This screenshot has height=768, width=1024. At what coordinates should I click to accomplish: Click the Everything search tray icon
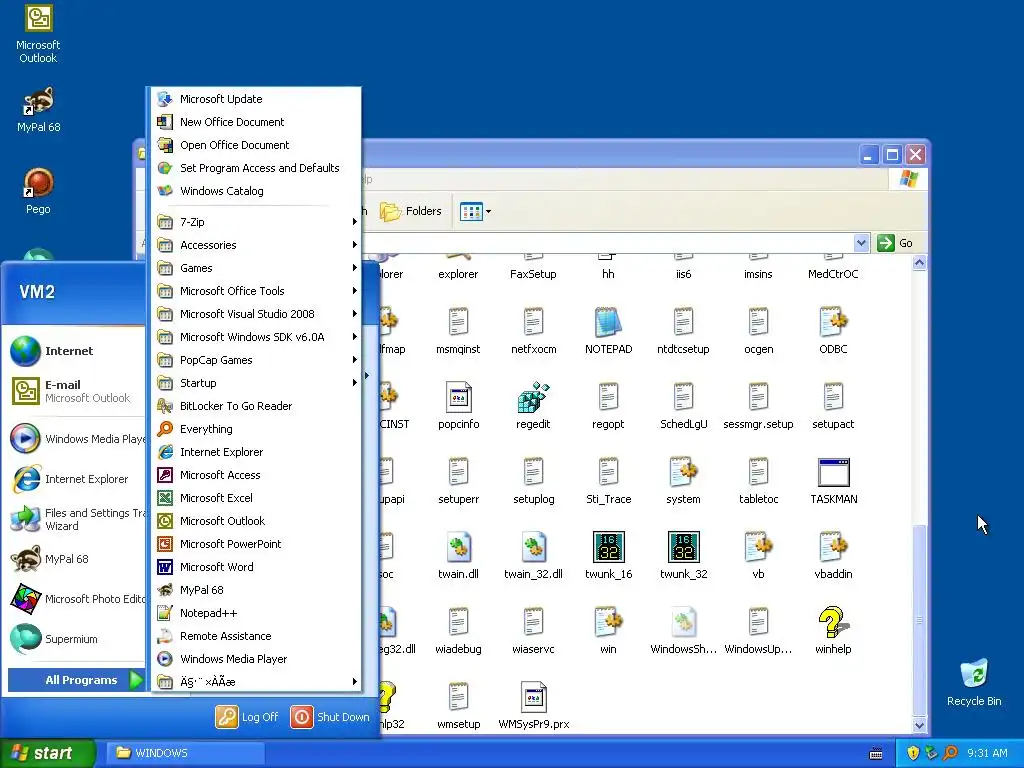click(950, 753)
